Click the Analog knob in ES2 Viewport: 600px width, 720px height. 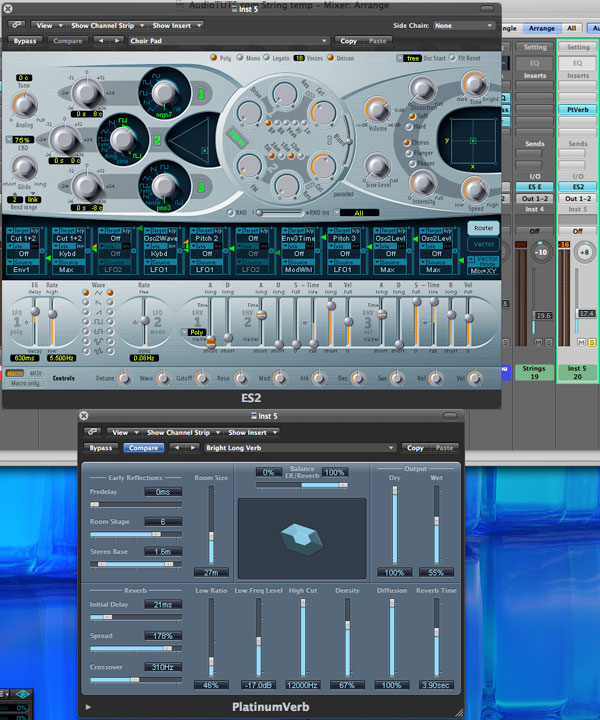(x=23, y=105)
